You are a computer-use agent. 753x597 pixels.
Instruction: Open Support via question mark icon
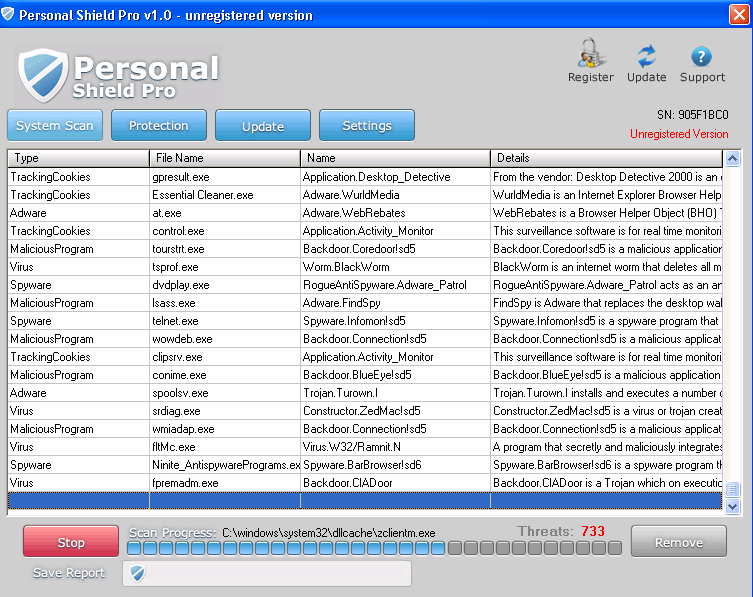pyautogui.click(x=702, y=56)
